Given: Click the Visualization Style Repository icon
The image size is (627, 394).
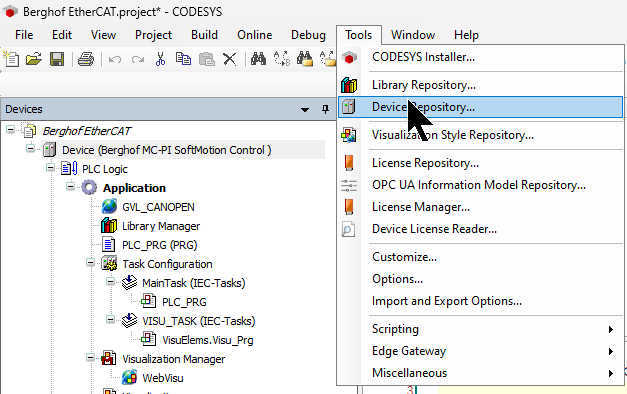Looking at the screenshot, I should 349,135.
